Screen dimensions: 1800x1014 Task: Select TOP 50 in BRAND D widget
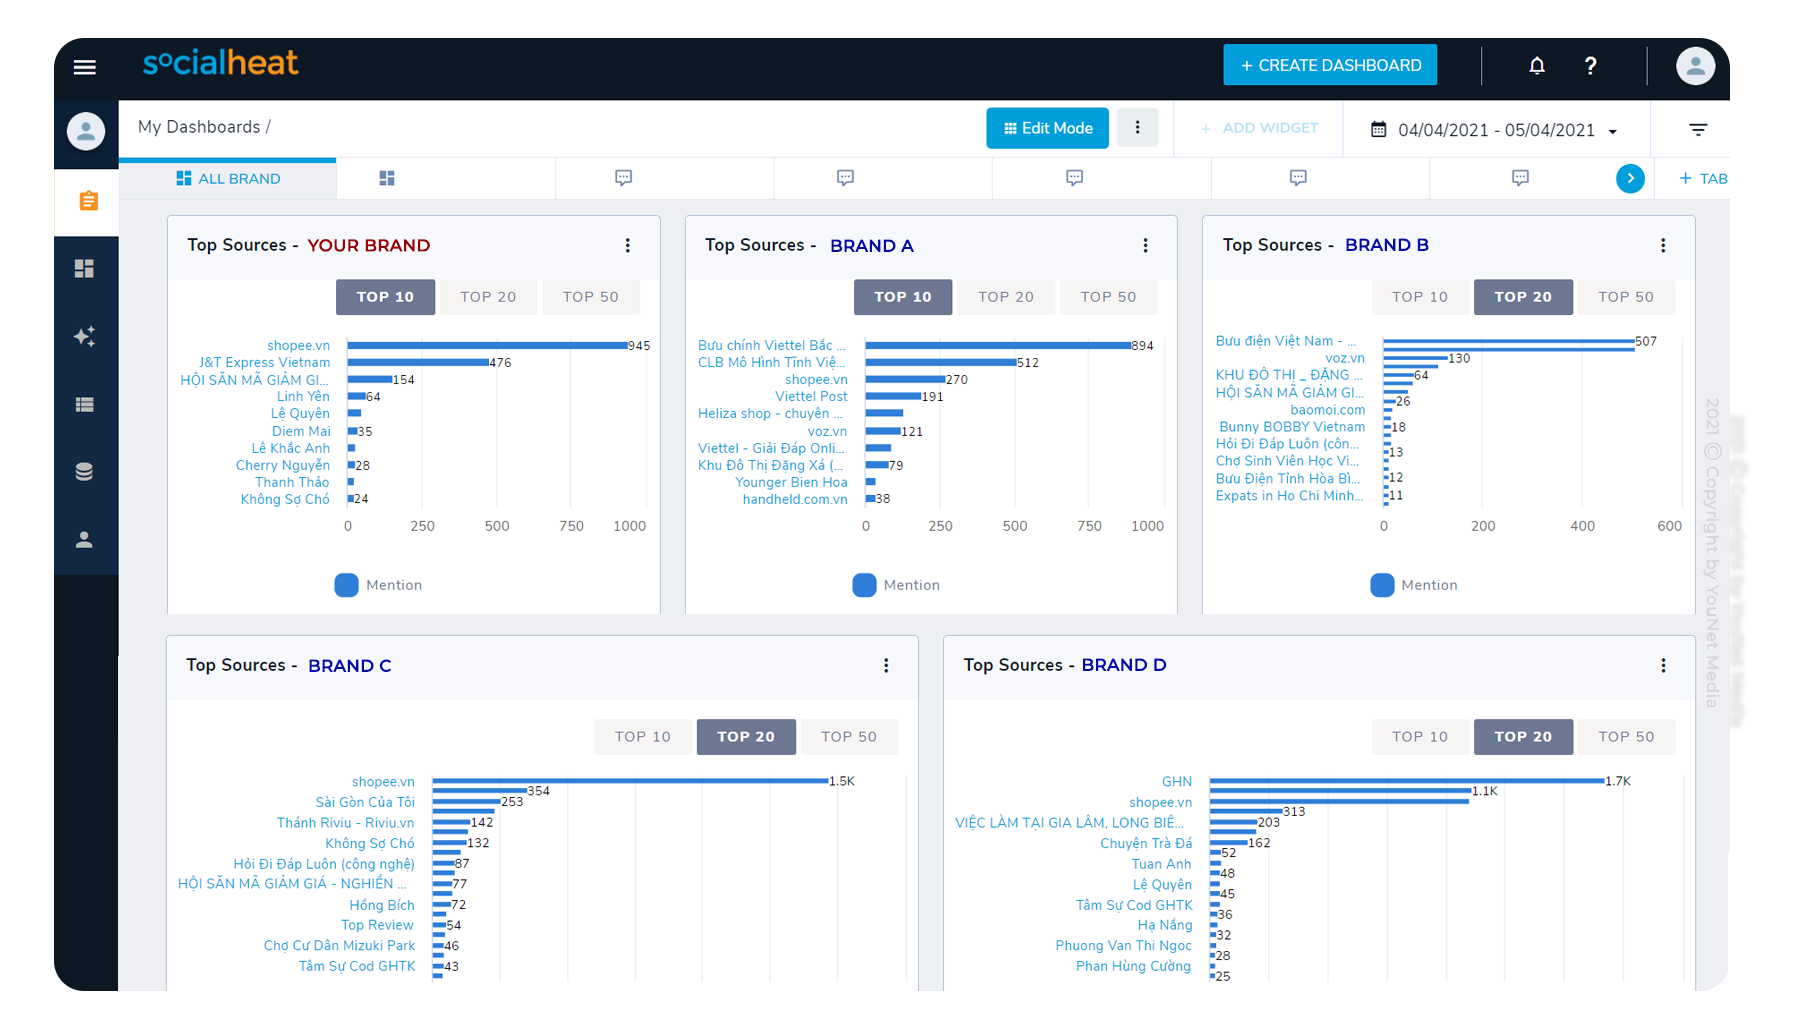(1626, 737)
